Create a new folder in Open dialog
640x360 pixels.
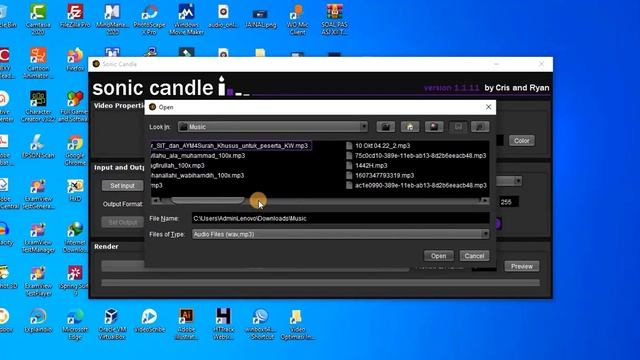(434, 127)
